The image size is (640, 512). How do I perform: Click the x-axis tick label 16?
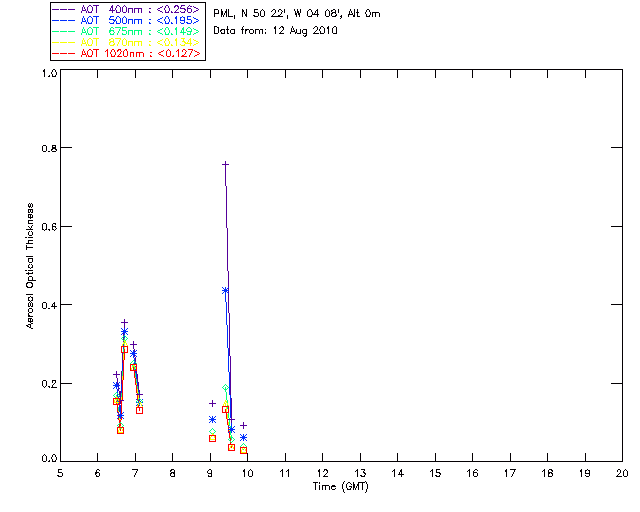tap(472, 473)
